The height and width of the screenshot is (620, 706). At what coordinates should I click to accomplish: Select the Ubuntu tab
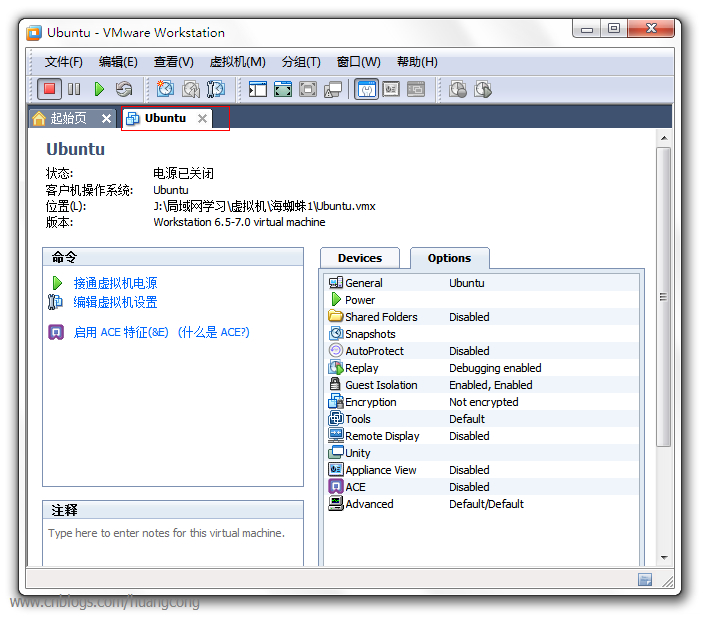[x=165, y=118]
